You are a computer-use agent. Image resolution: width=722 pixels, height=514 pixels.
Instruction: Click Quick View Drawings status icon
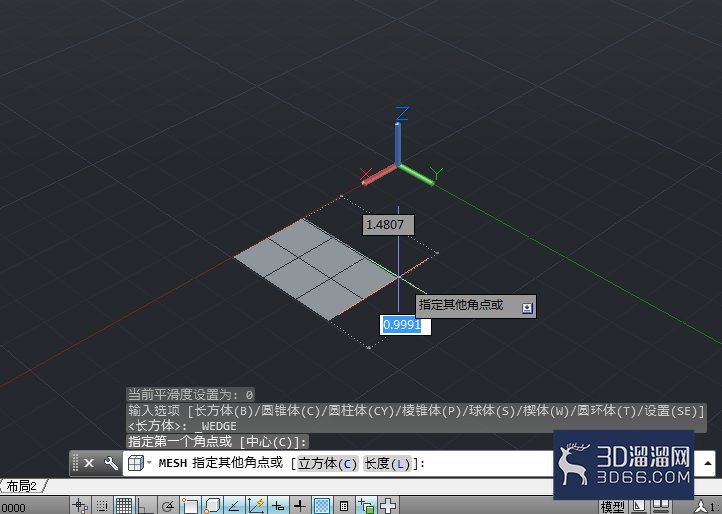662,506
